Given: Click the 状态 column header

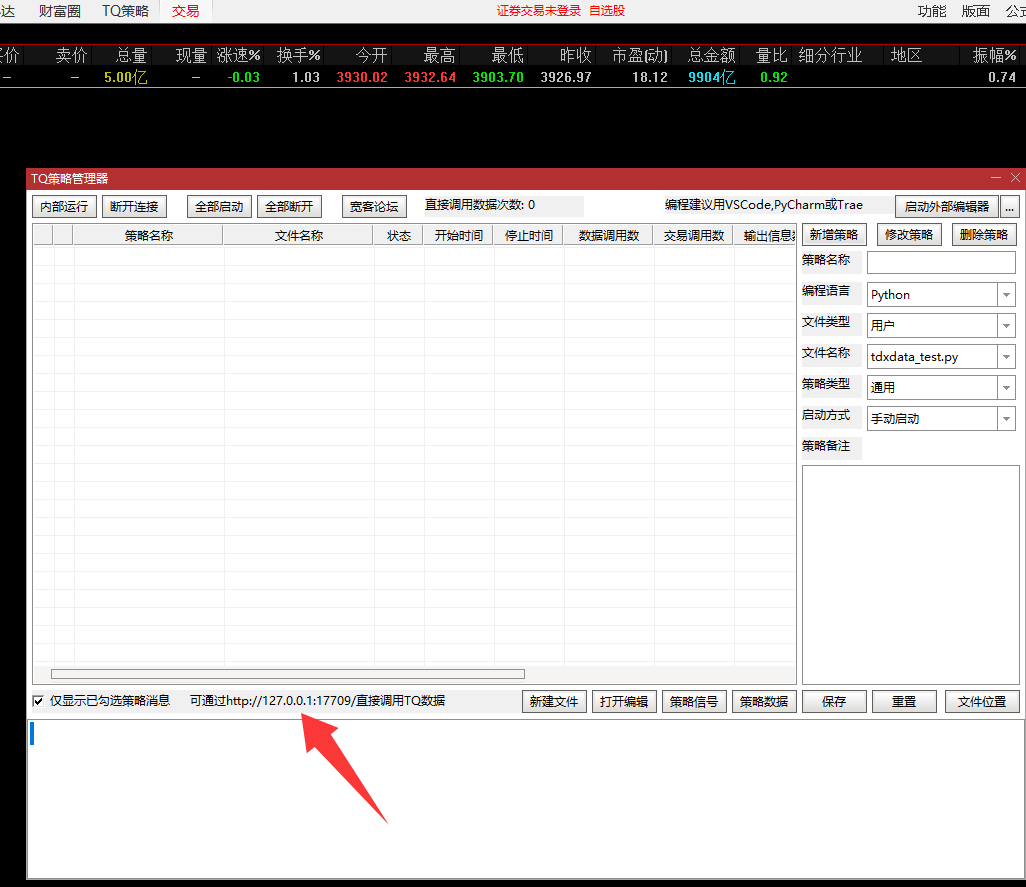Looking at the screenshot, I should pyautogui.click(x=398, y=235).
